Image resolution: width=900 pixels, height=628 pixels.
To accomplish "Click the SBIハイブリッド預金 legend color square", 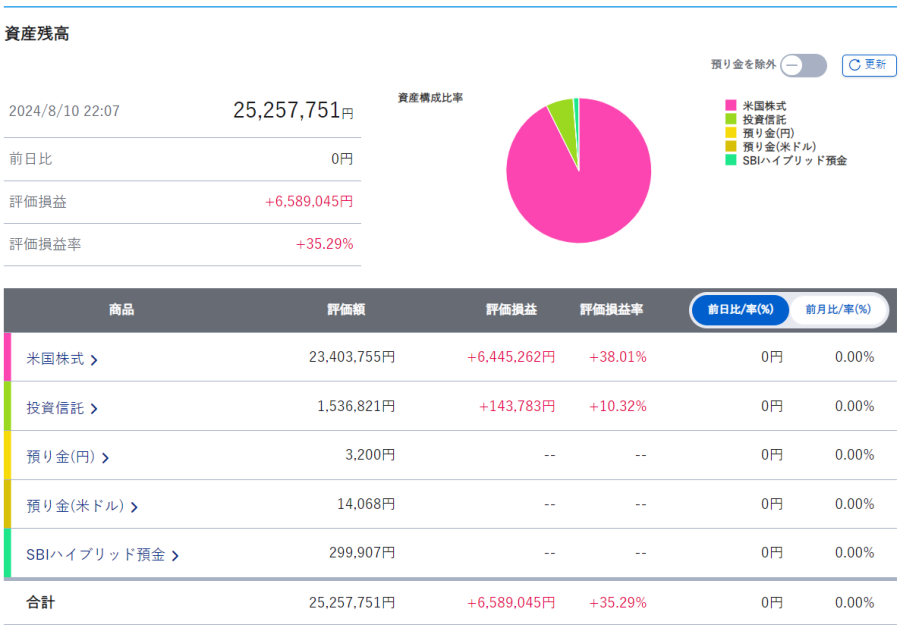I will click(x=731, y=160).
